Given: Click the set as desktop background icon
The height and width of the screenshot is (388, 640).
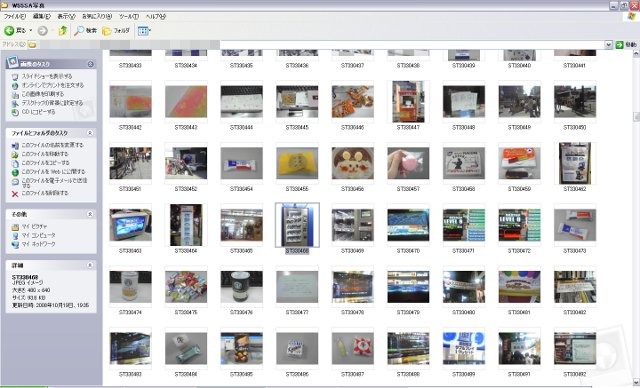Looking at the screenshot, I should (15, 104).
